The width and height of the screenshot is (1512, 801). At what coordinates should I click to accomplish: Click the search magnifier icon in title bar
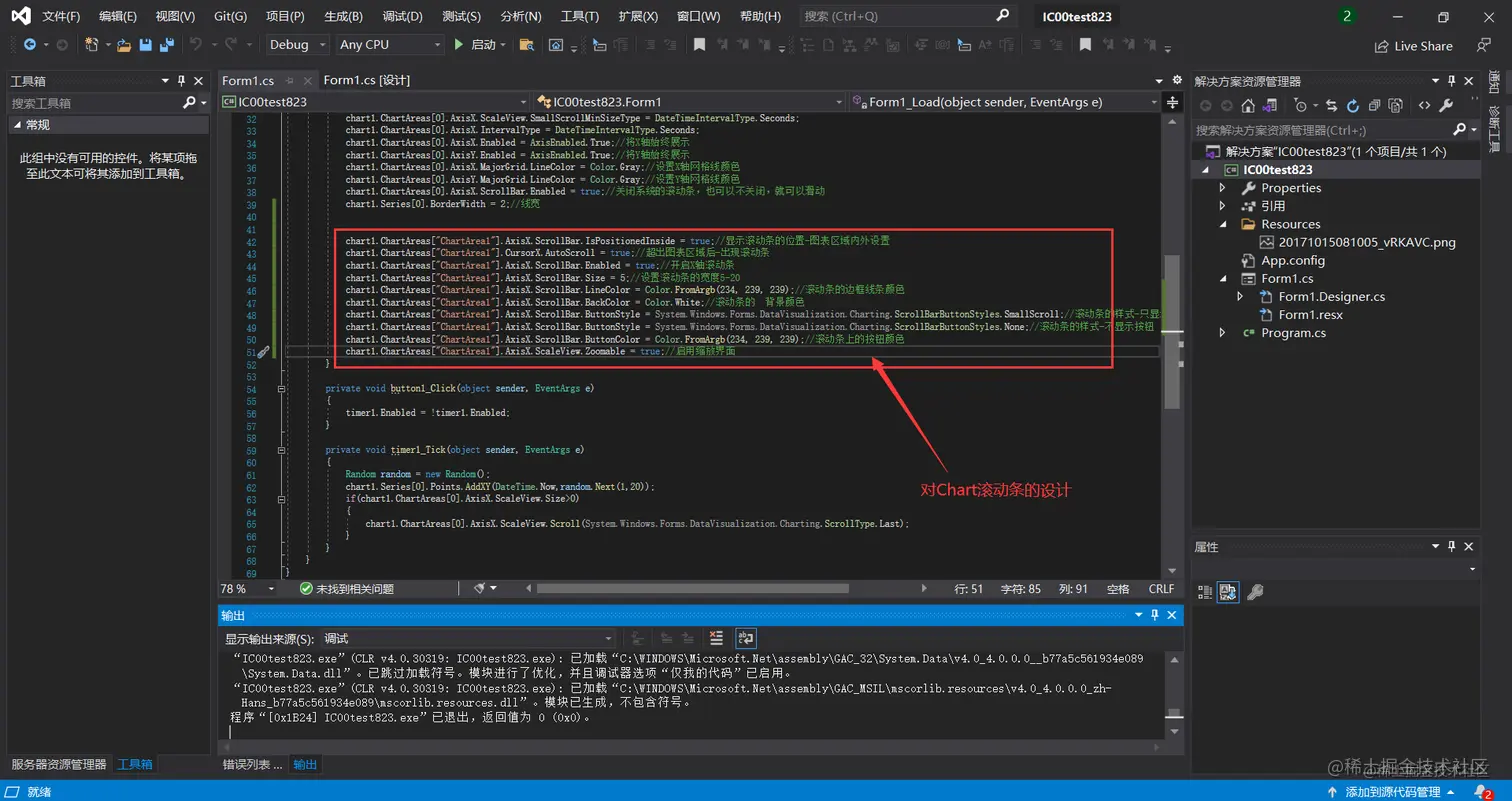click(1003, 16)
